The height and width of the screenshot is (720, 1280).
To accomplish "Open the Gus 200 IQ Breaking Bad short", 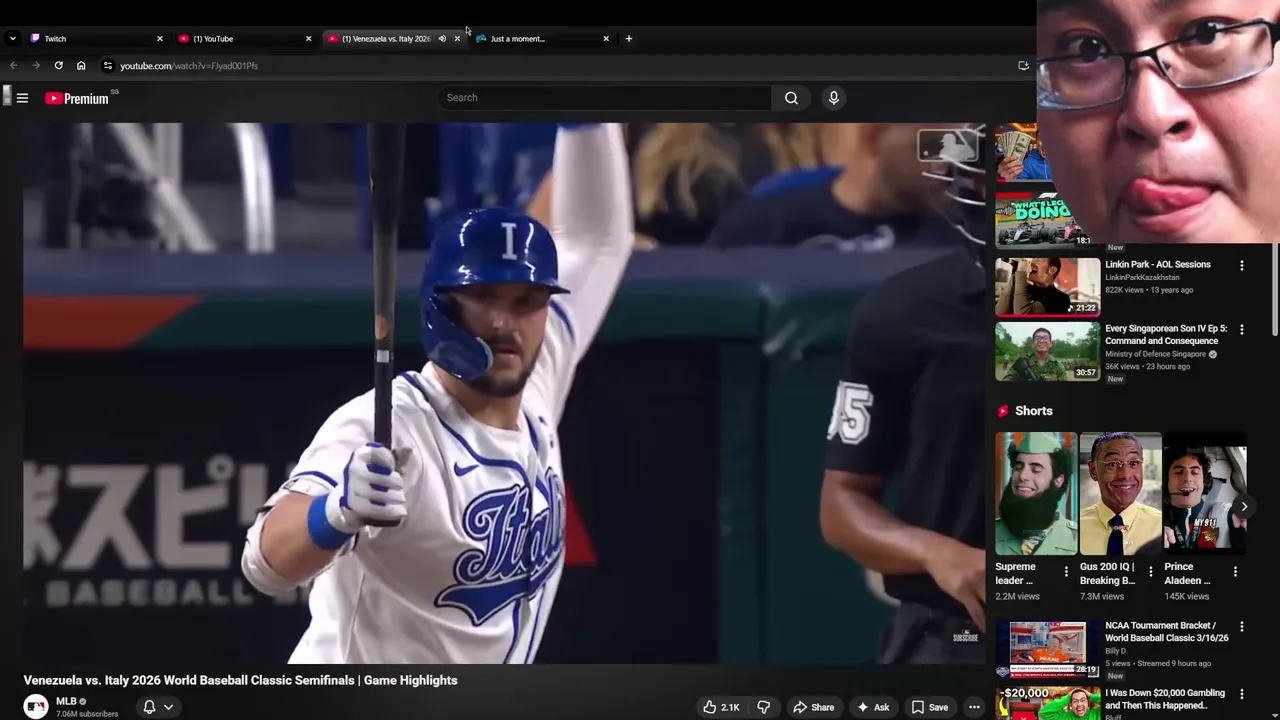I will pos(1120,493).
